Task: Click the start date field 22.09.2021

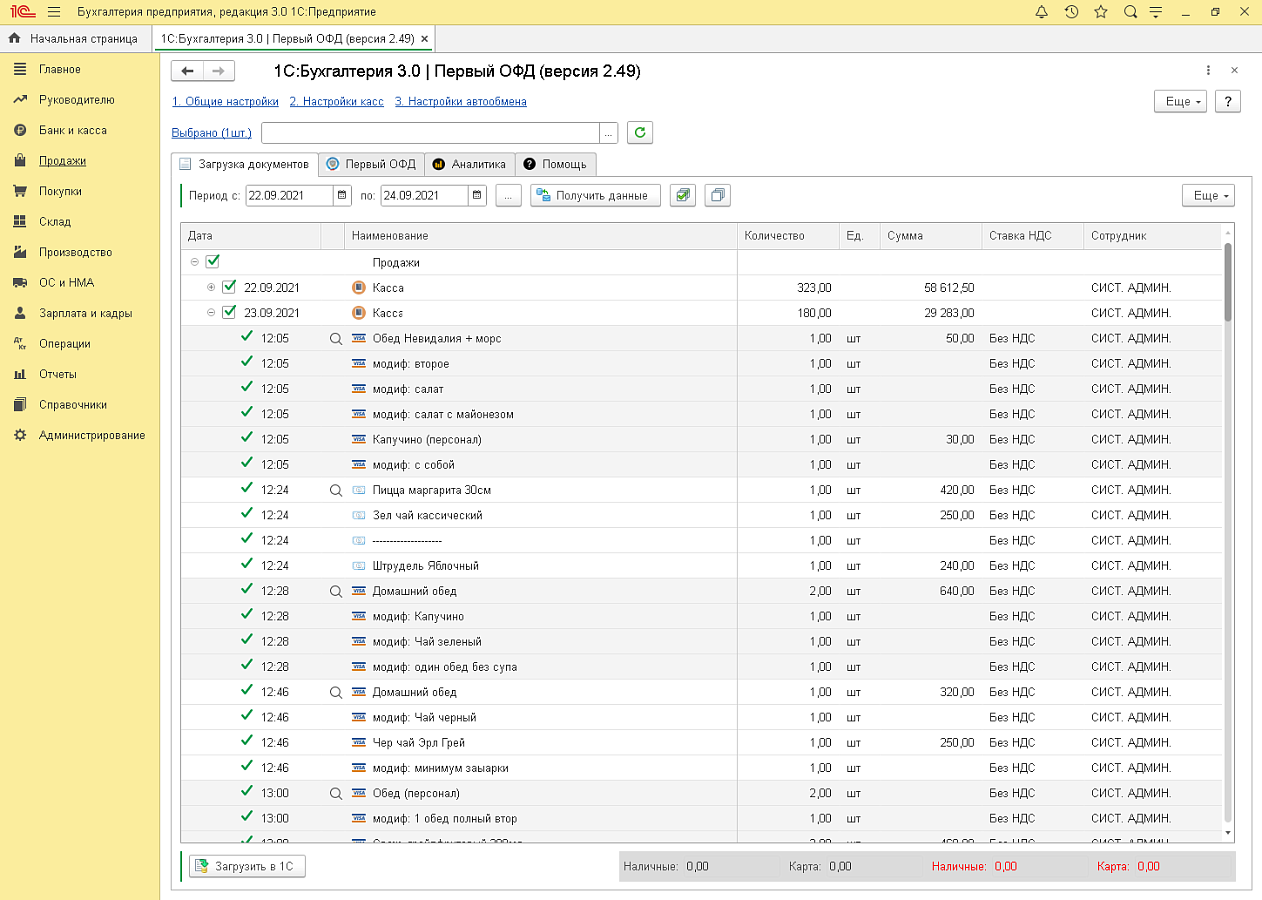Action: (x=289, y=196)
